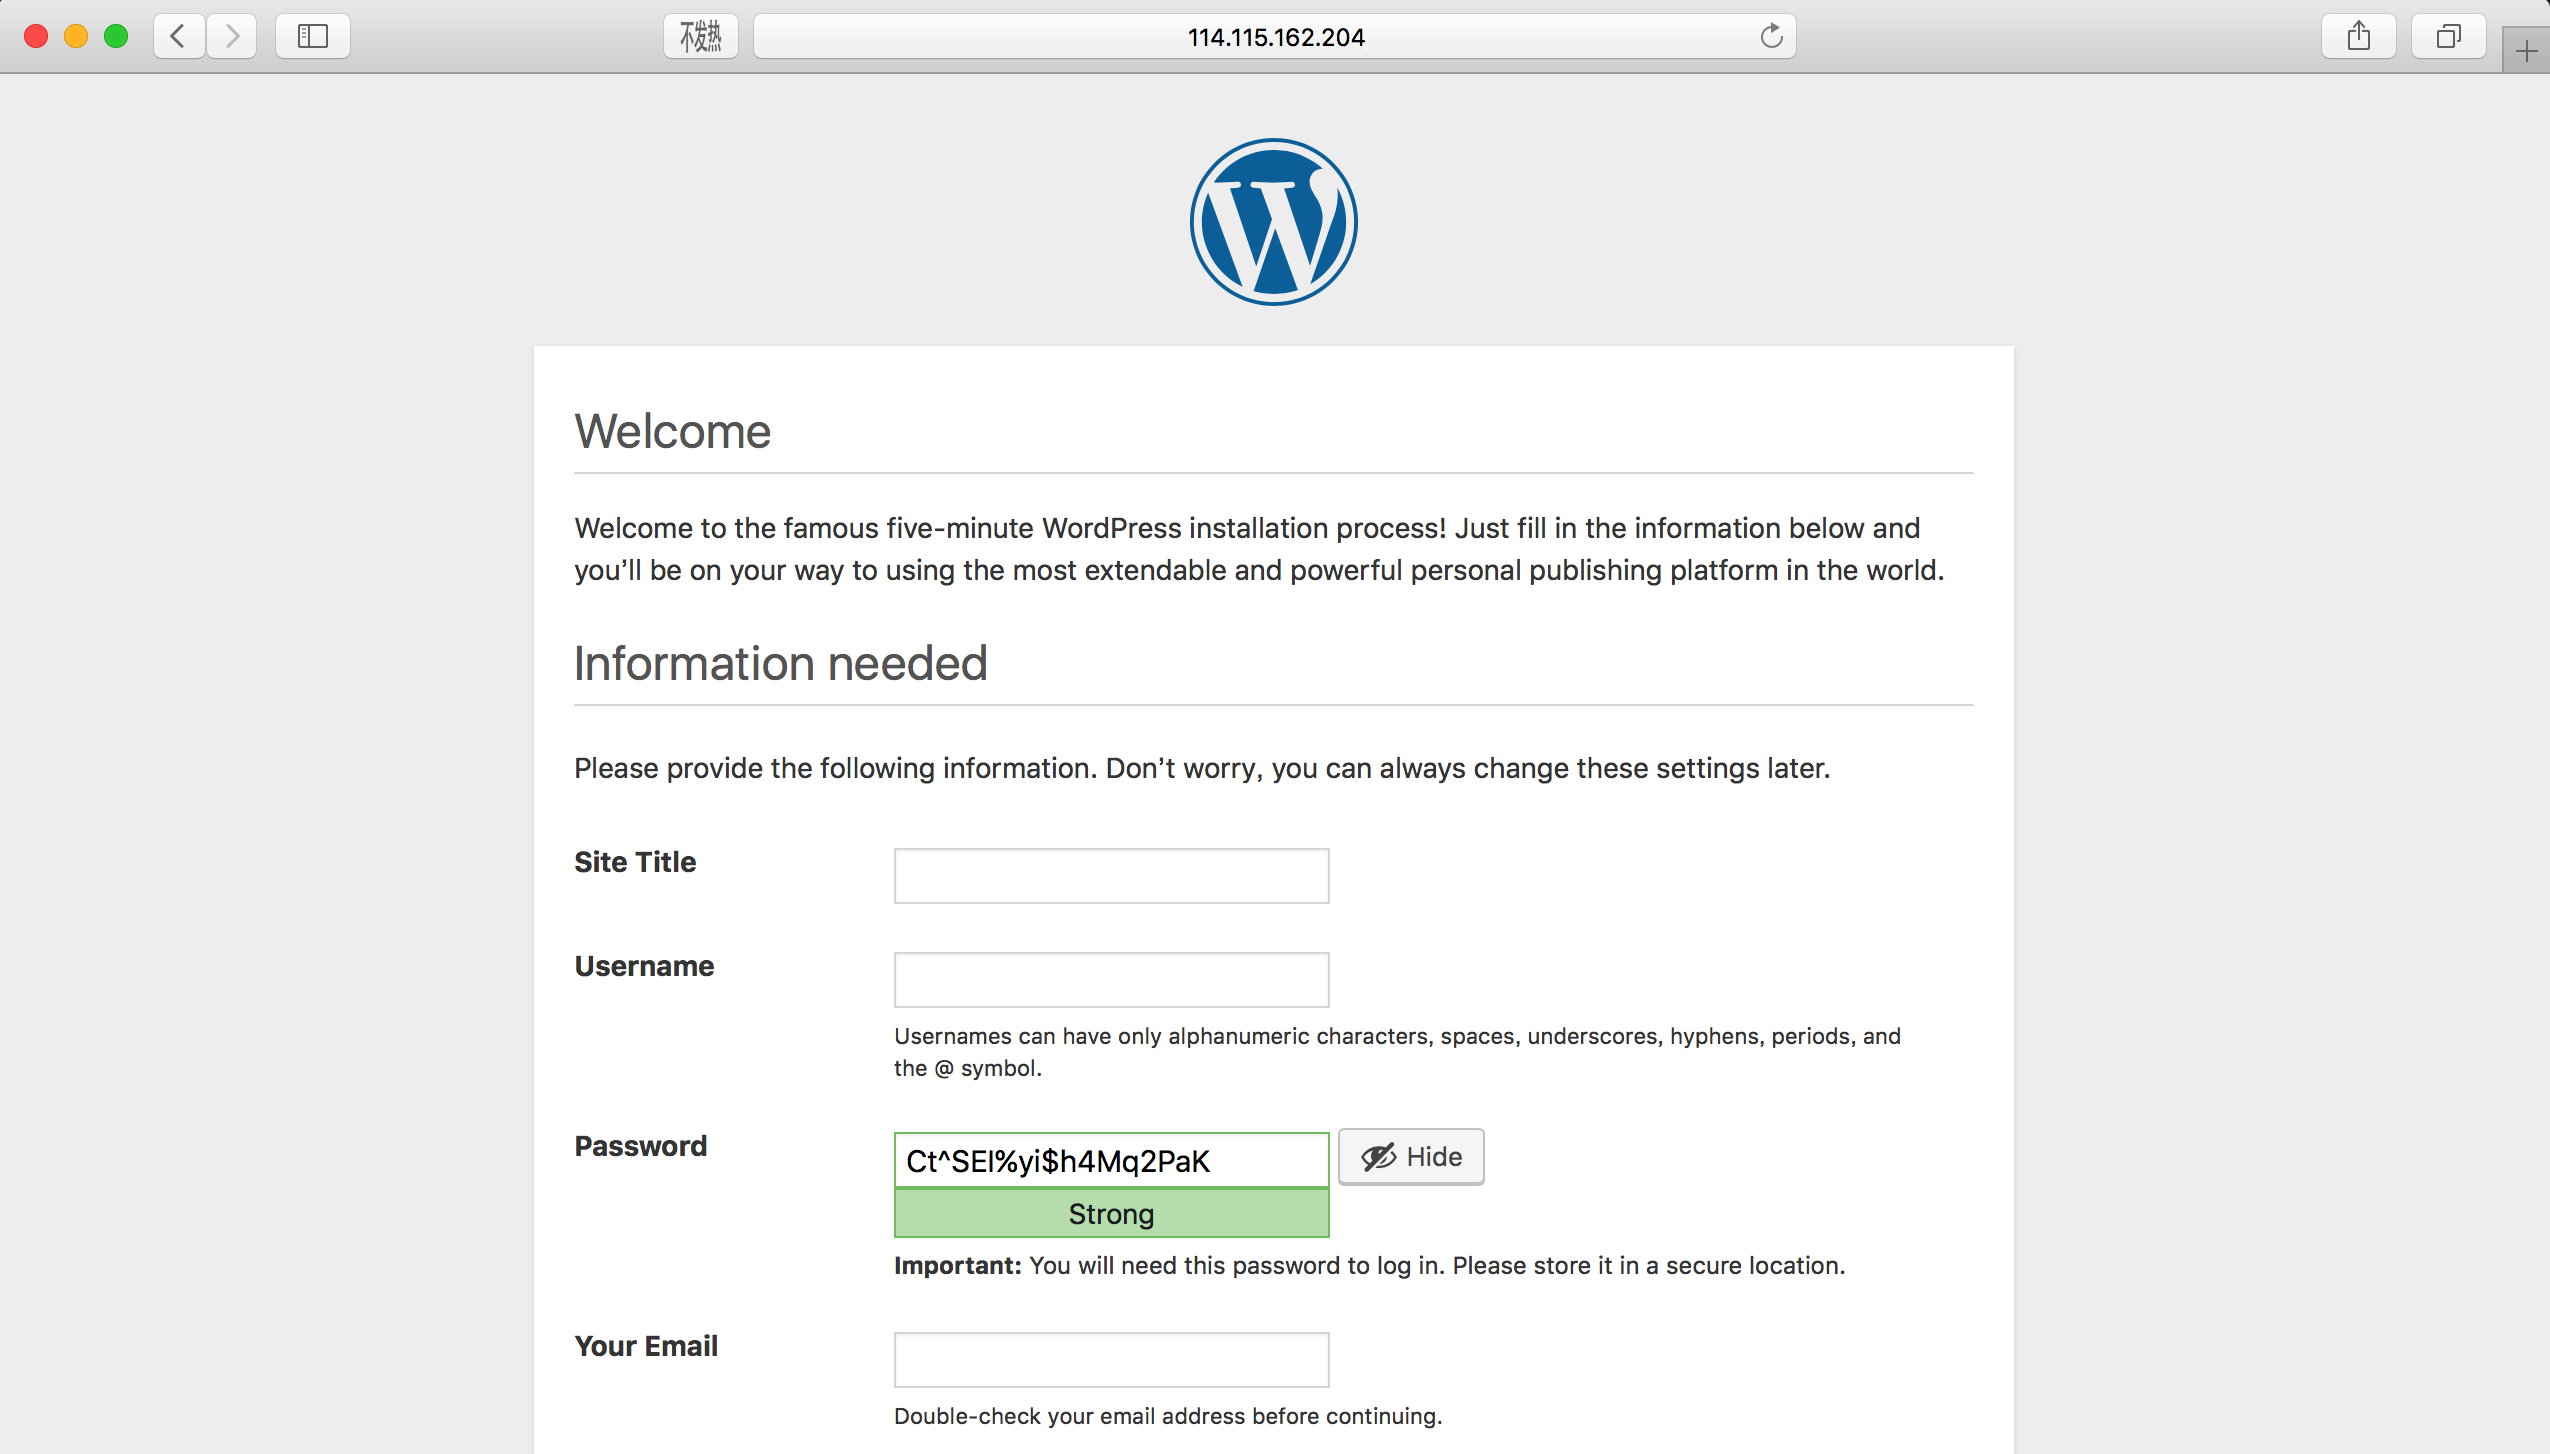Click into the Username field

[x=1111, y=980]
